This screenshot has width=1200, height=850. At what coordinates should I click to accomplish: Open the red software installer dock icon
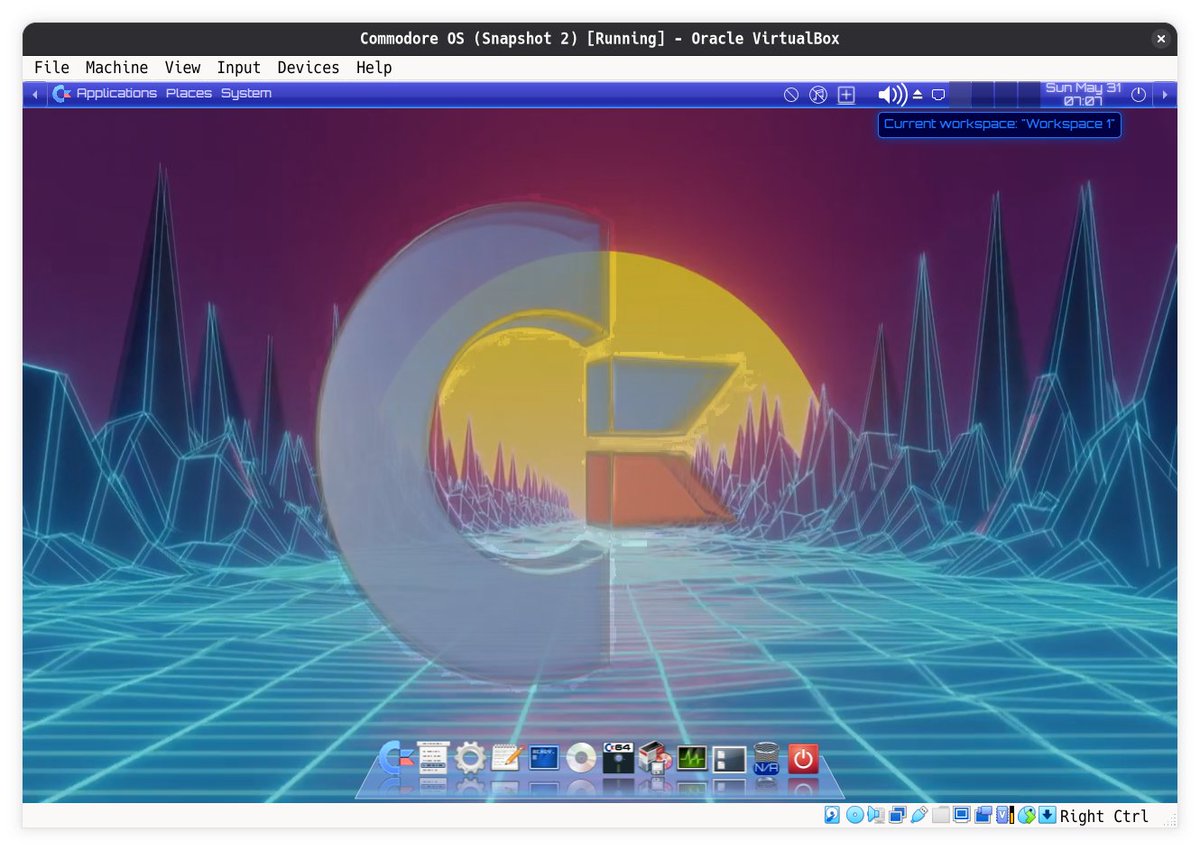point(654,758)
